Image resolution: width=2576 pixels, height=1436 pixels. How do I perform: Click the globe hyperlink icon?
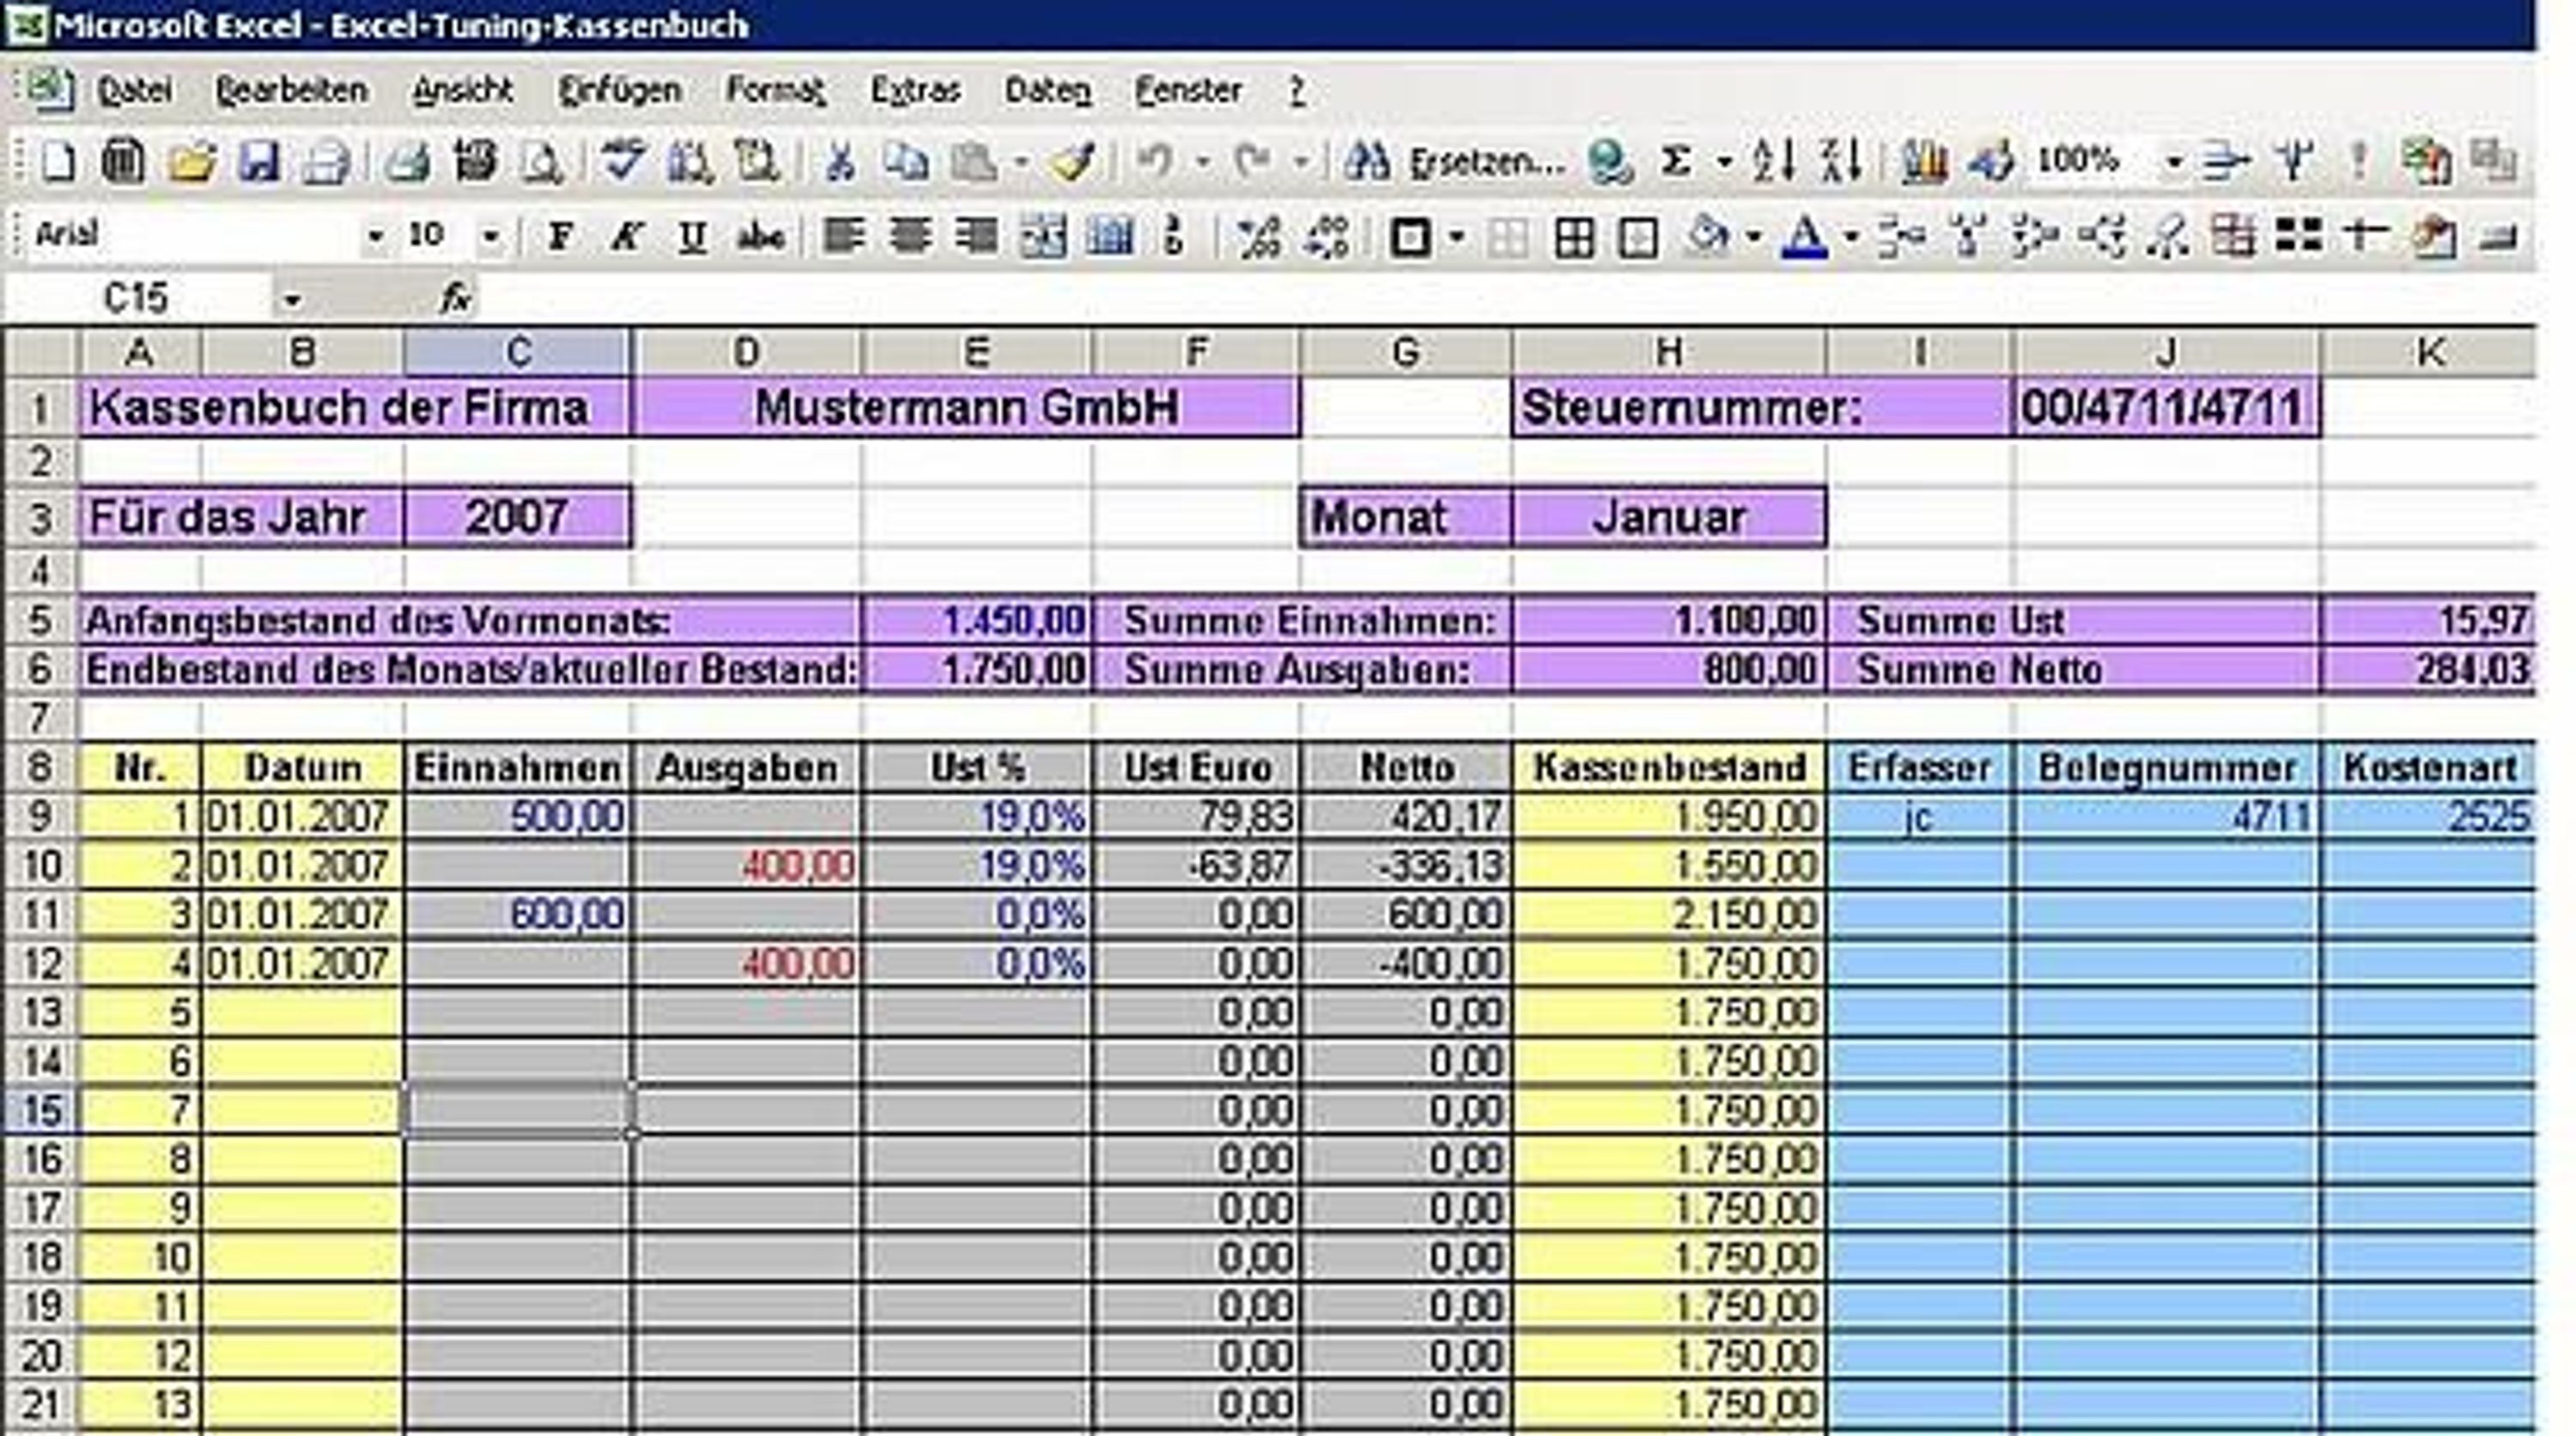tap(1610, 161)
